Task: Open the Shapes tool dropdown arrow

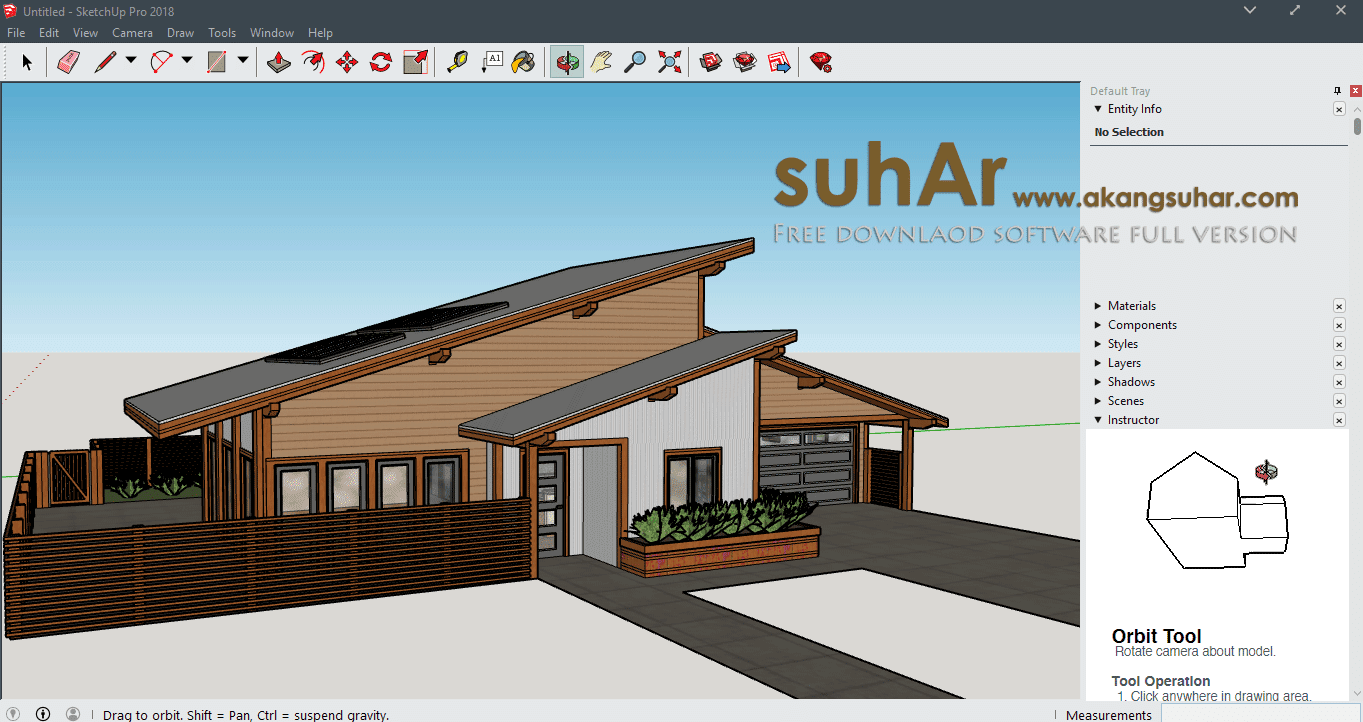Action: [x=243, y=61]
